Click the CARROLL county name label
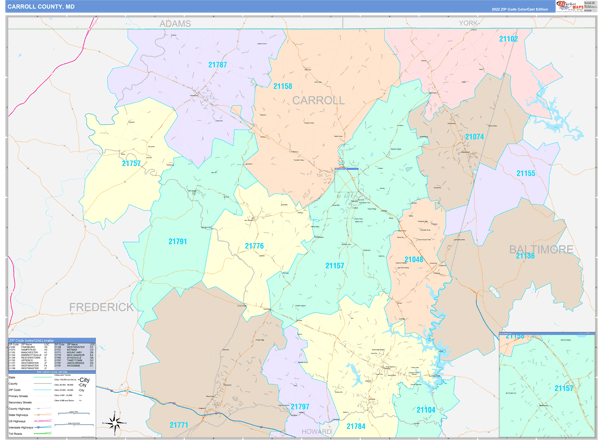 (318, 101)
